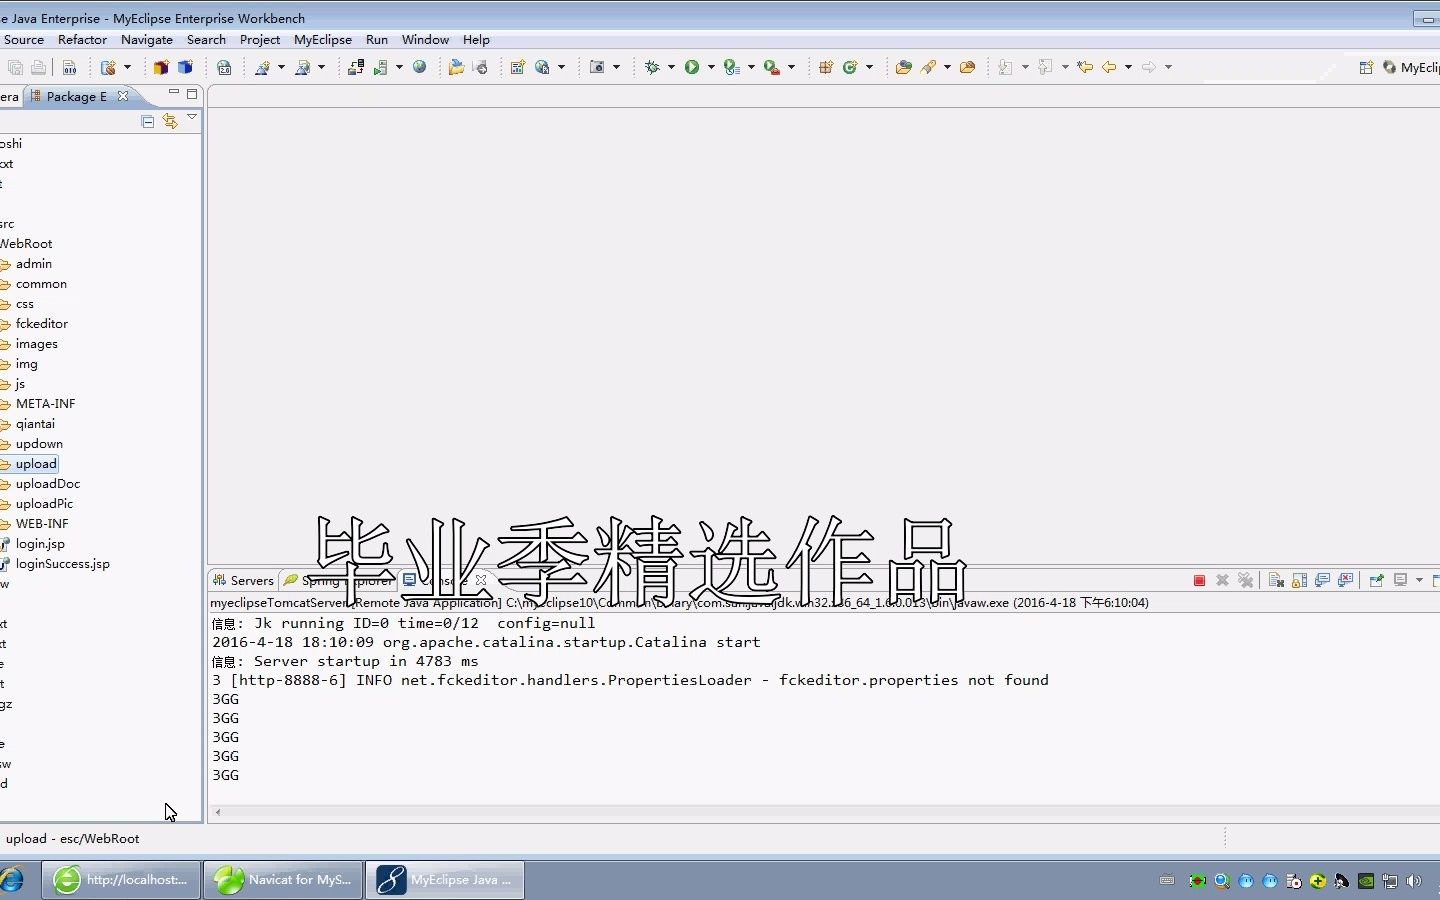The height and width of the screenshot is (900, 1440).
Task: Click the Open Perspective icon
Action: point(1366,67)
